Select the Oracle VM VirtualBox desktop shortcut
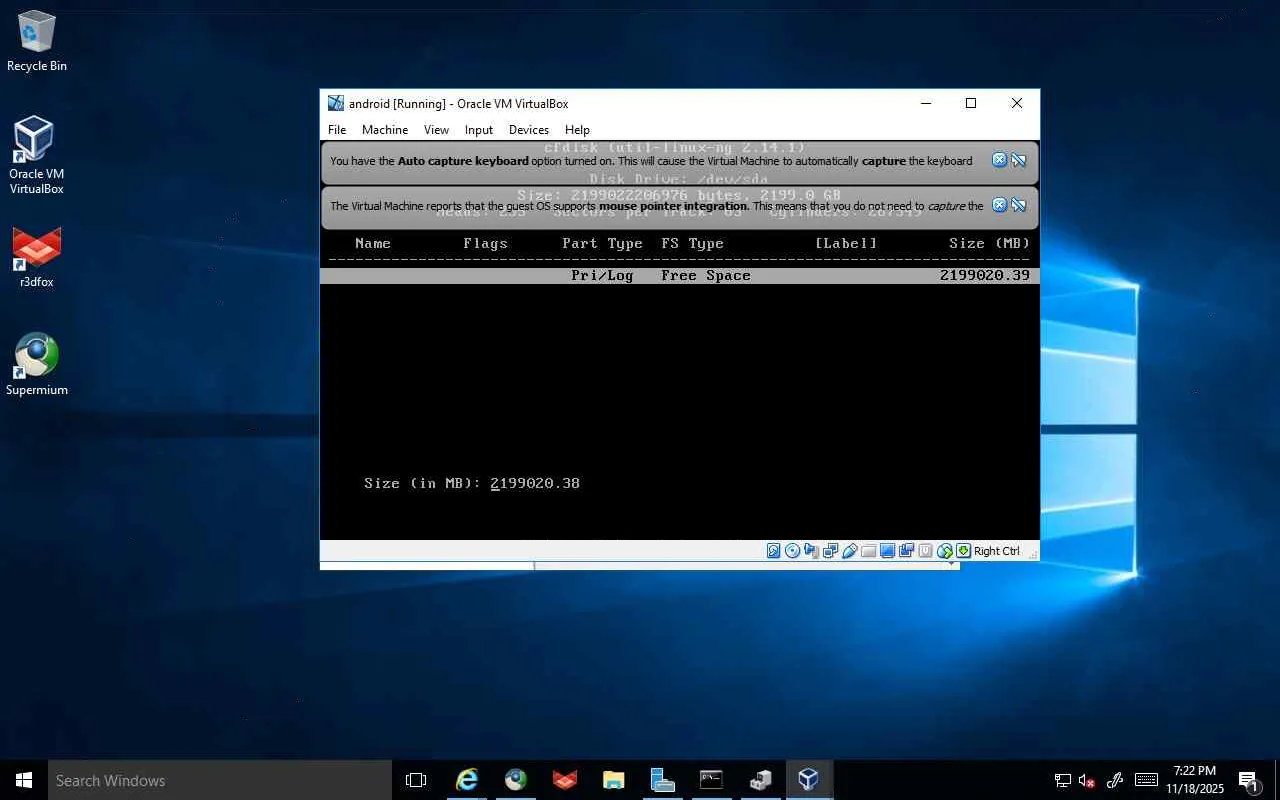Image resolution: width=1280 pixels, height=800 pixels. (x=37, y=155)
